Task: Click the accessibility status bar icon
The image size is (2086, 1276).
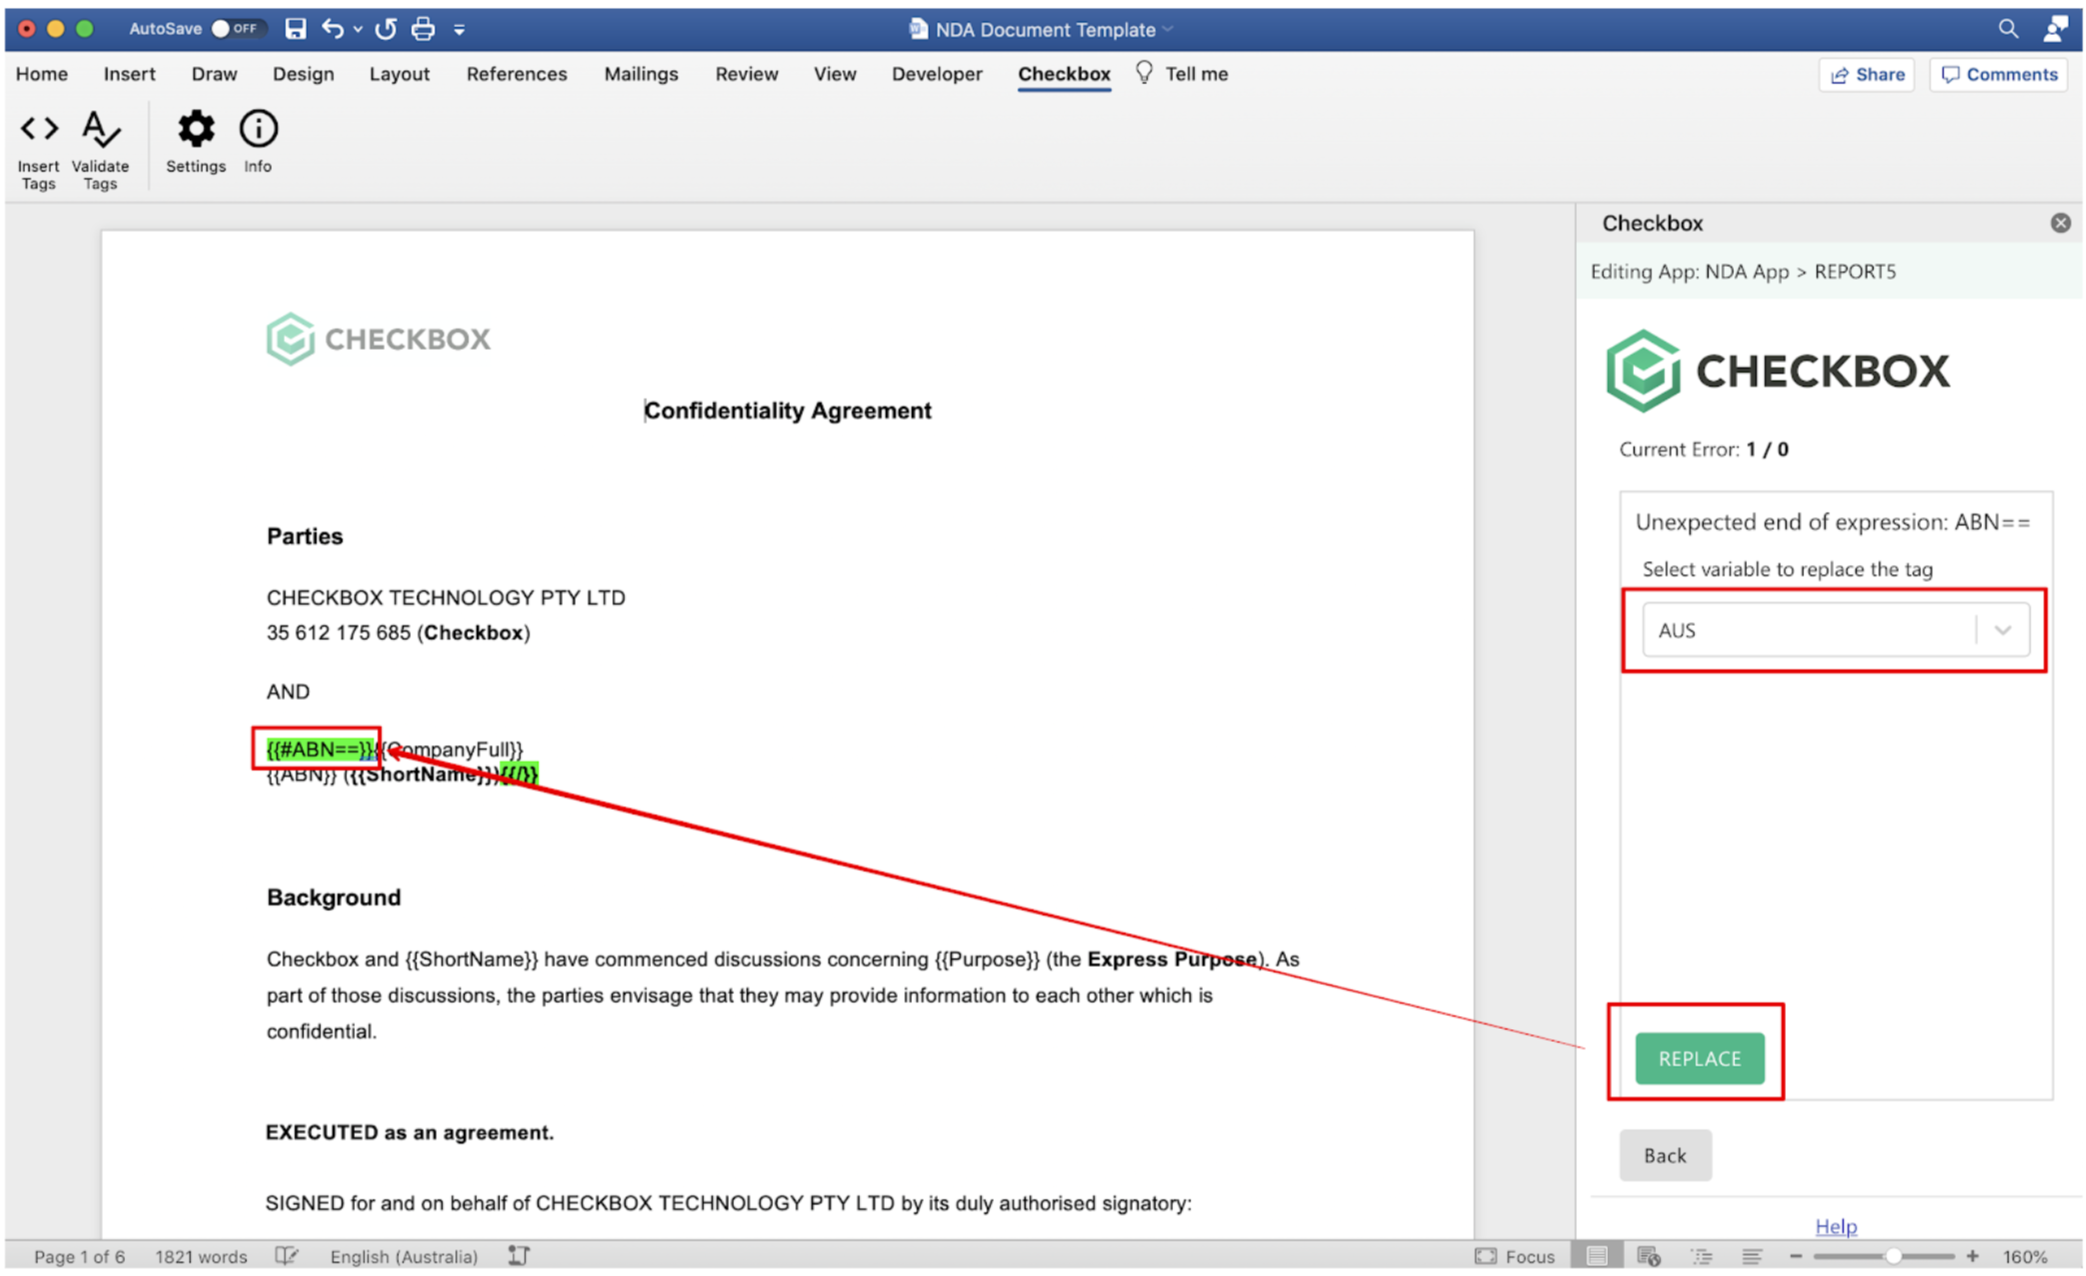Action: (x=518, y=1256)
